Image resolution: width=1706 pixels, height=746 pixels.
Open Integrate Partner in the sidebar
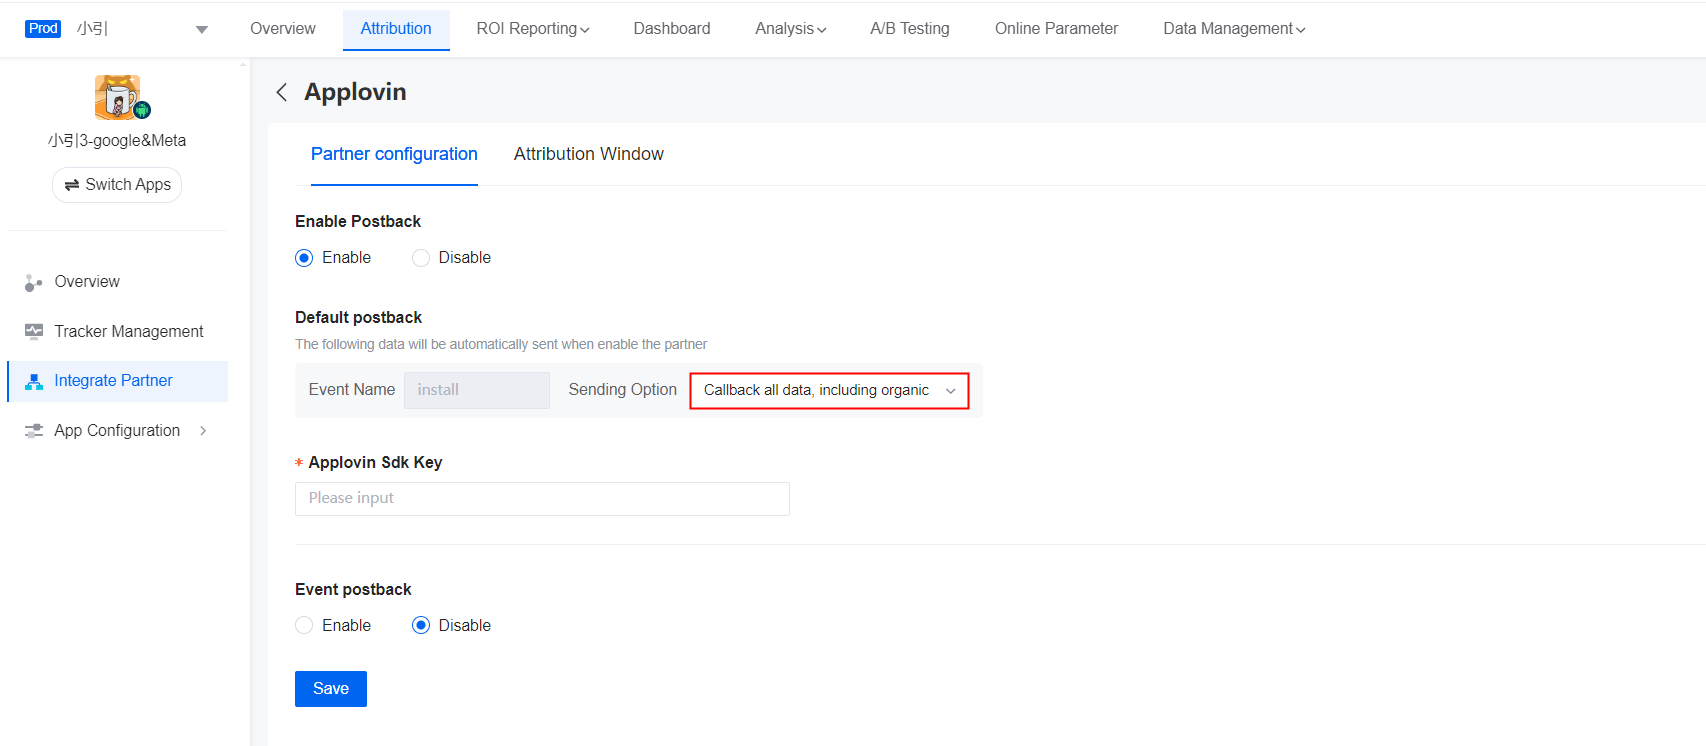(x=118, y=381)
